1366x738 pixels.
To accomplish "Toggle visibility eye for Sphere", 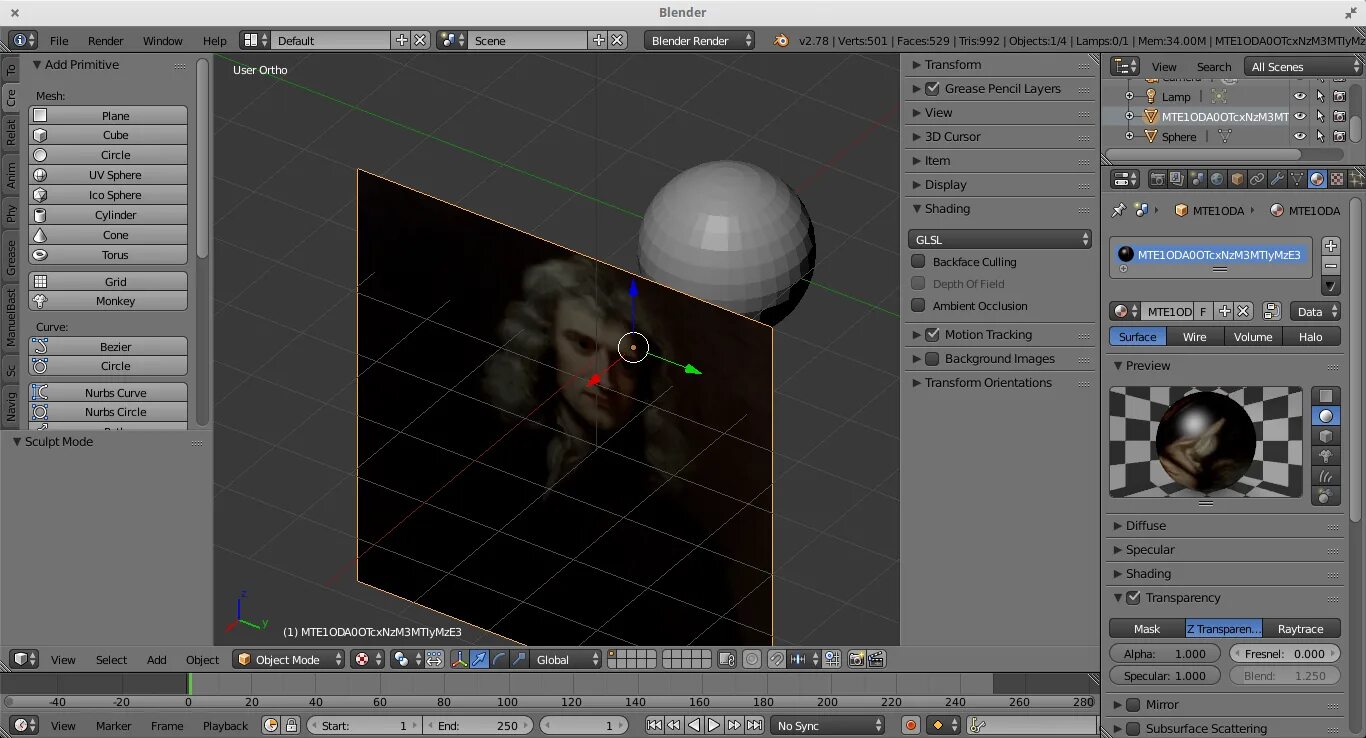I will click(1300, 136).
